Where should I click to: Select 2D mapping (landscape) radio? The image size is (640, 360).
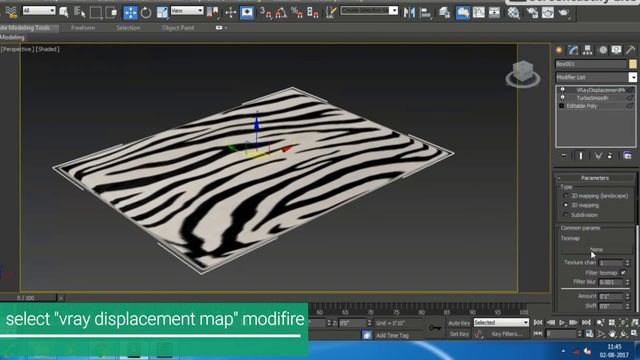566,196
